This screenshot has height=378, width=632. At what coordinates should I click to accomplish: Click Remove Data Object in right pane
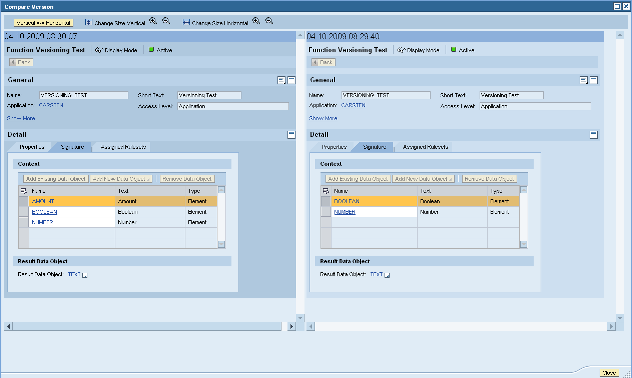coord(489,179)
